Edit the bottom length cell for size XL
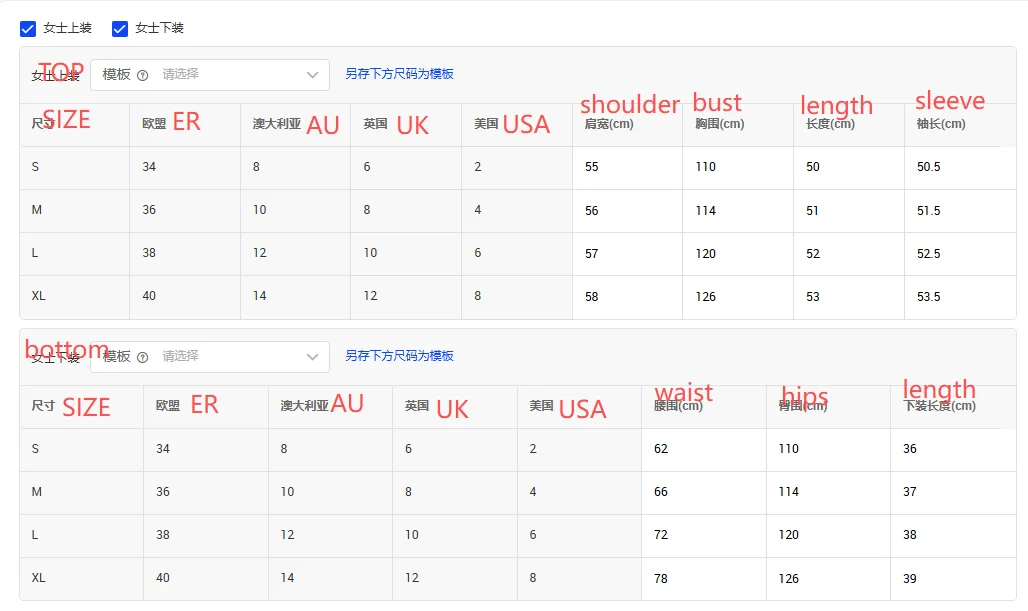Screen dimensions: 1028x611 click(x=952, y=579)
